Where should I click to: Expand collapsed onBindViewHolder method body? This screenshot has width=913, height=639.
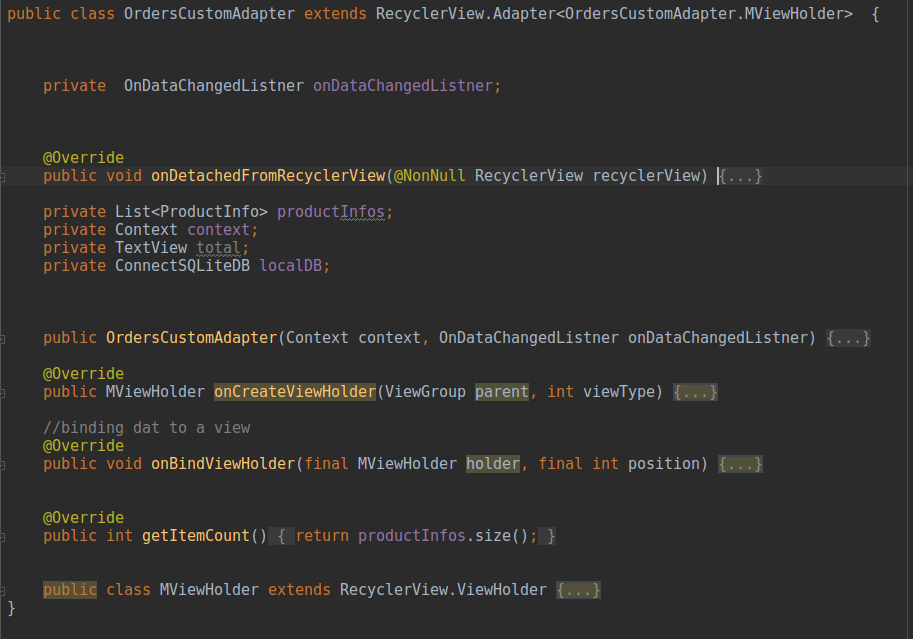pyautogui.click(x=740, y=464)
